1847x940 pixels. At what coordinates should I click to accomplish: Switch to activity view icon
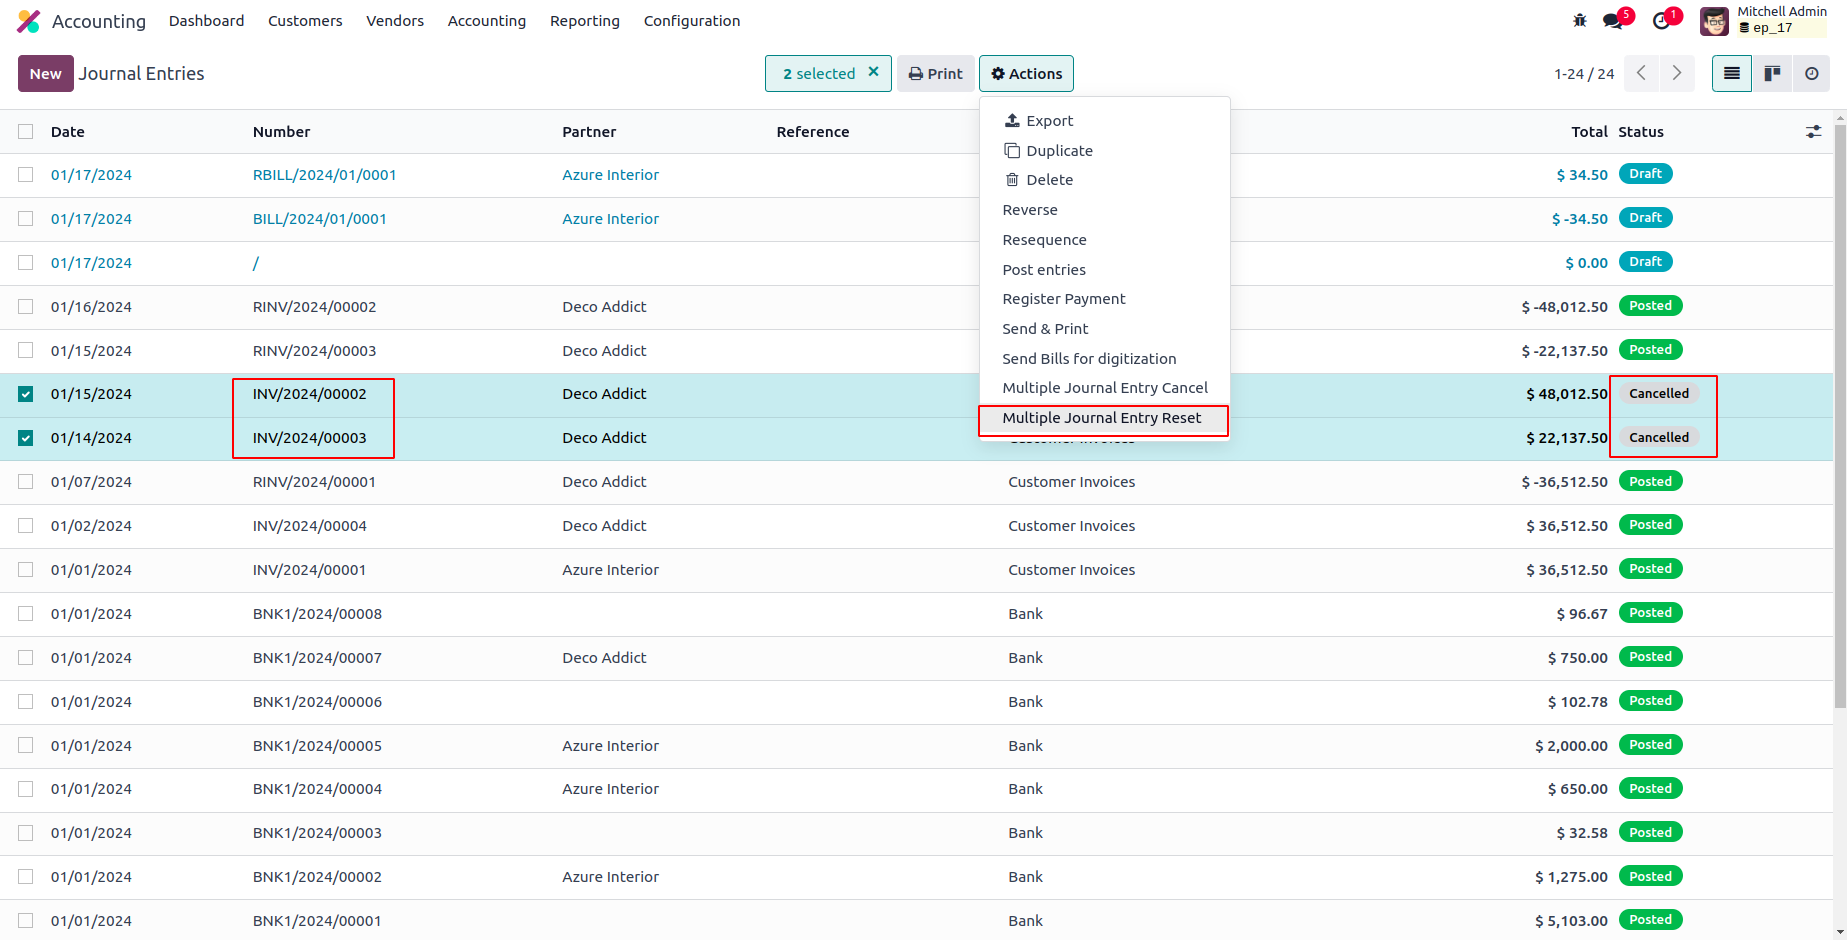(1811, 73)
